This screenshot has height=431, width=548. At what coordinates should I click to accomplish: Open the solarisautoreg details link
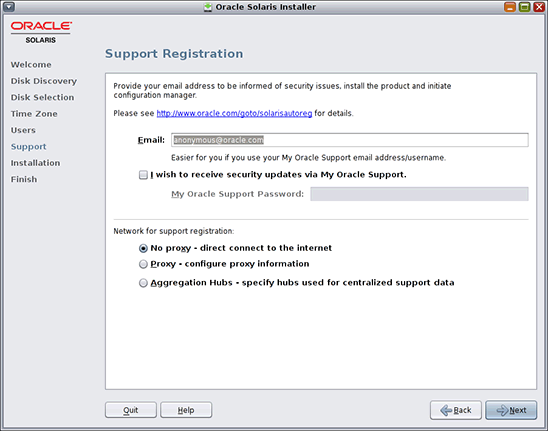pos(234,114)
